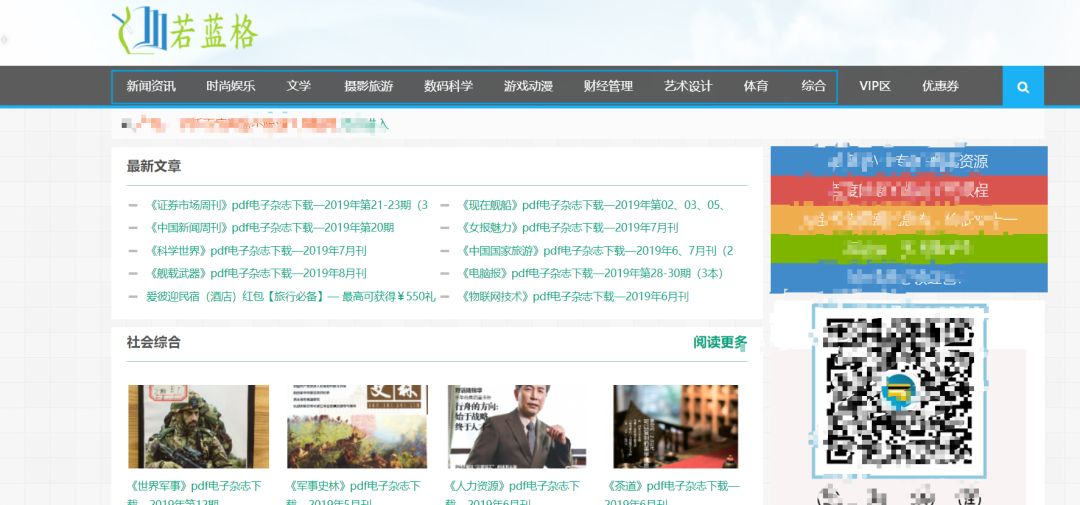Open the 爱彼迎民宿红包 article link
The width and height of the screenshot is (1080, 505).
(291, 297)
